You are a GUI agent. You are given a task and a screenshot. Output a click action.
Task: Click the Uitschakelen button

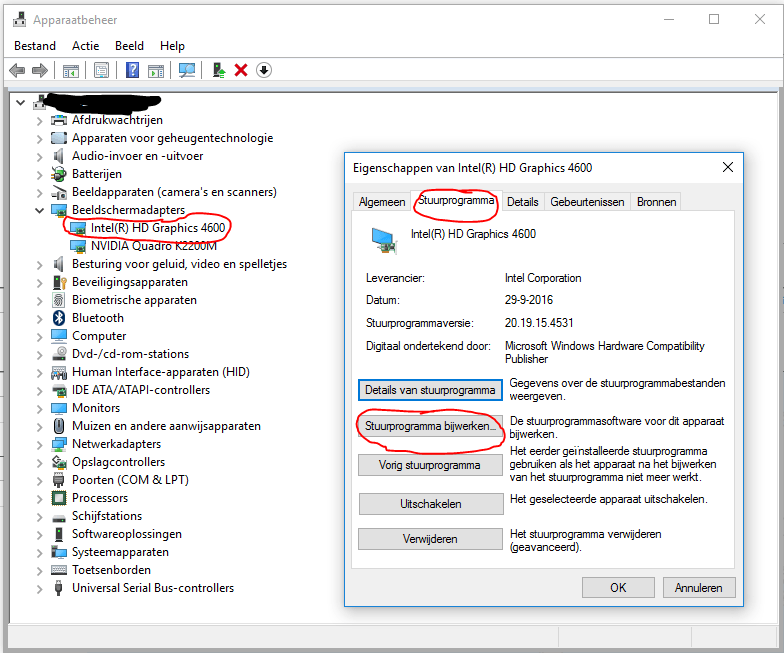click(430, 504)
